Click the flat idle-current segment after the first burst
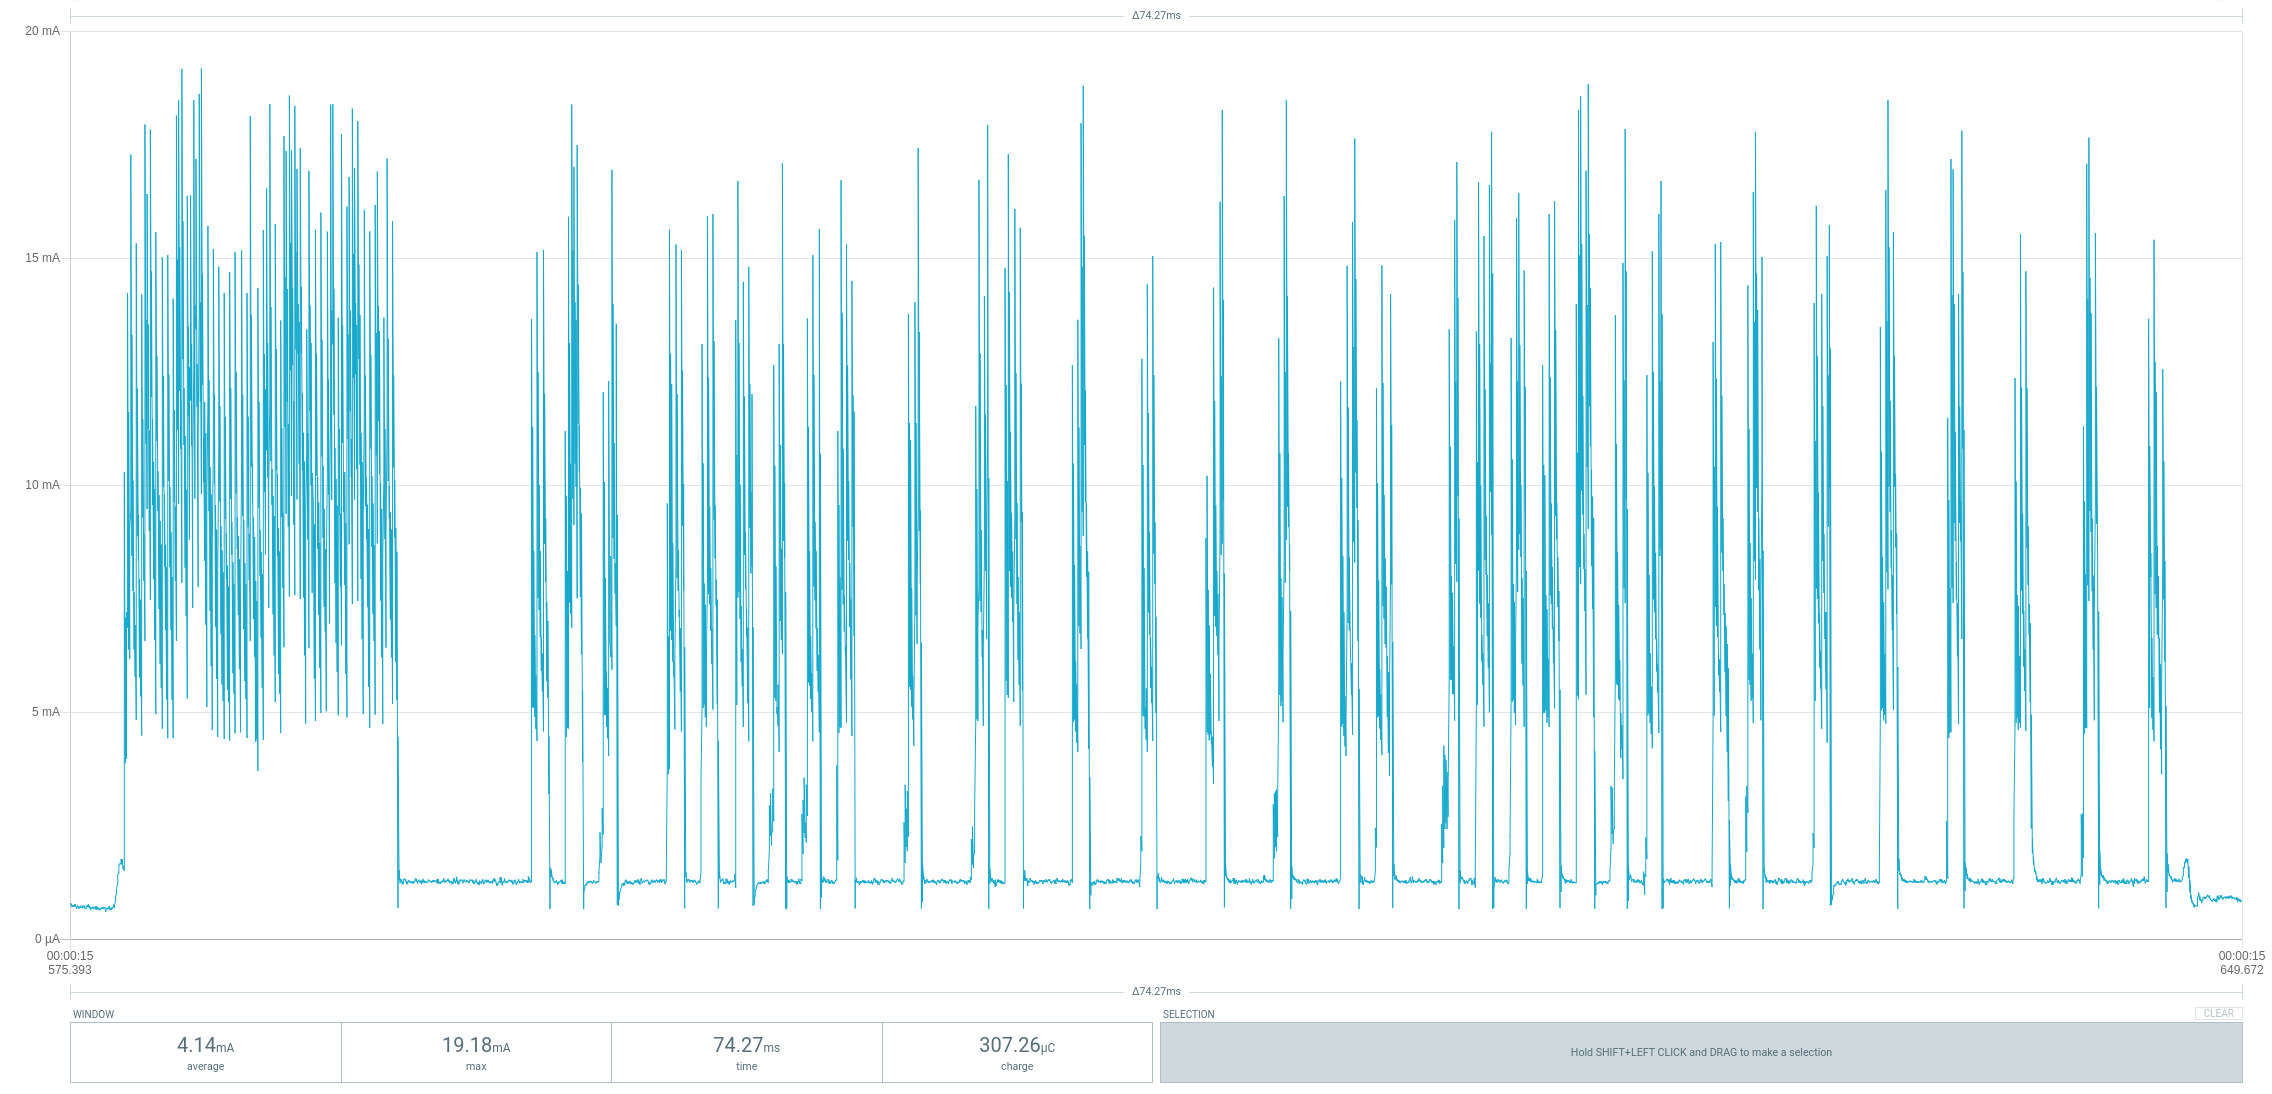This screenshot has height=1094, width=2272. (465, 881)
